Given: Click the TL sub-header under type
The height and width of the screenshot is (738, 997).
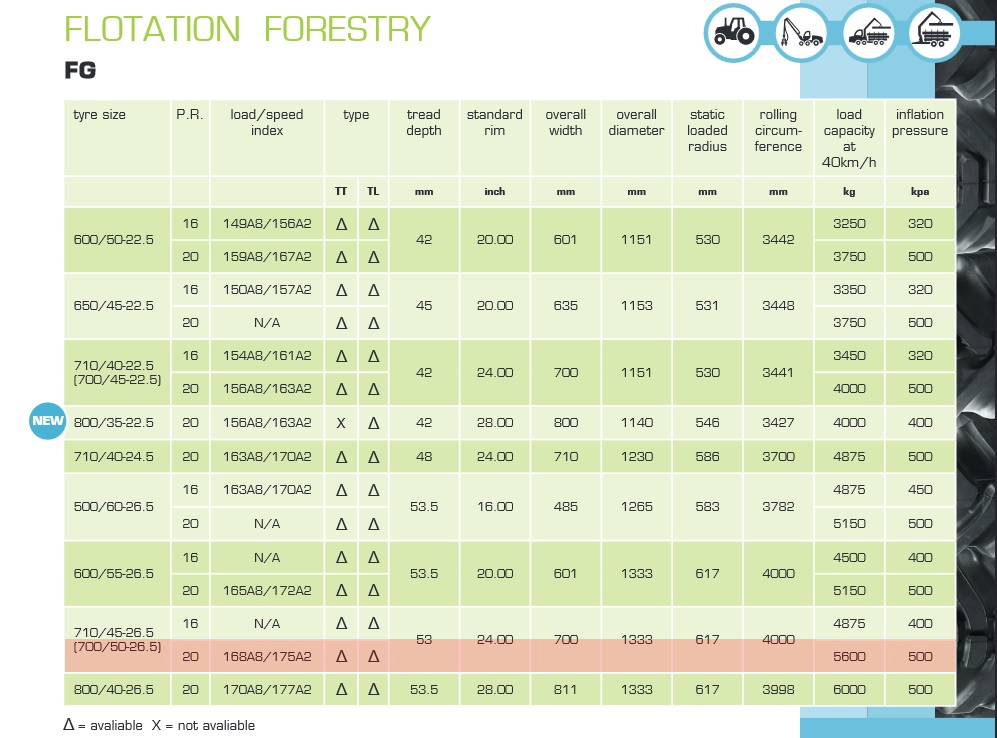Looking at the screenshot, I should tap(373, 191).
